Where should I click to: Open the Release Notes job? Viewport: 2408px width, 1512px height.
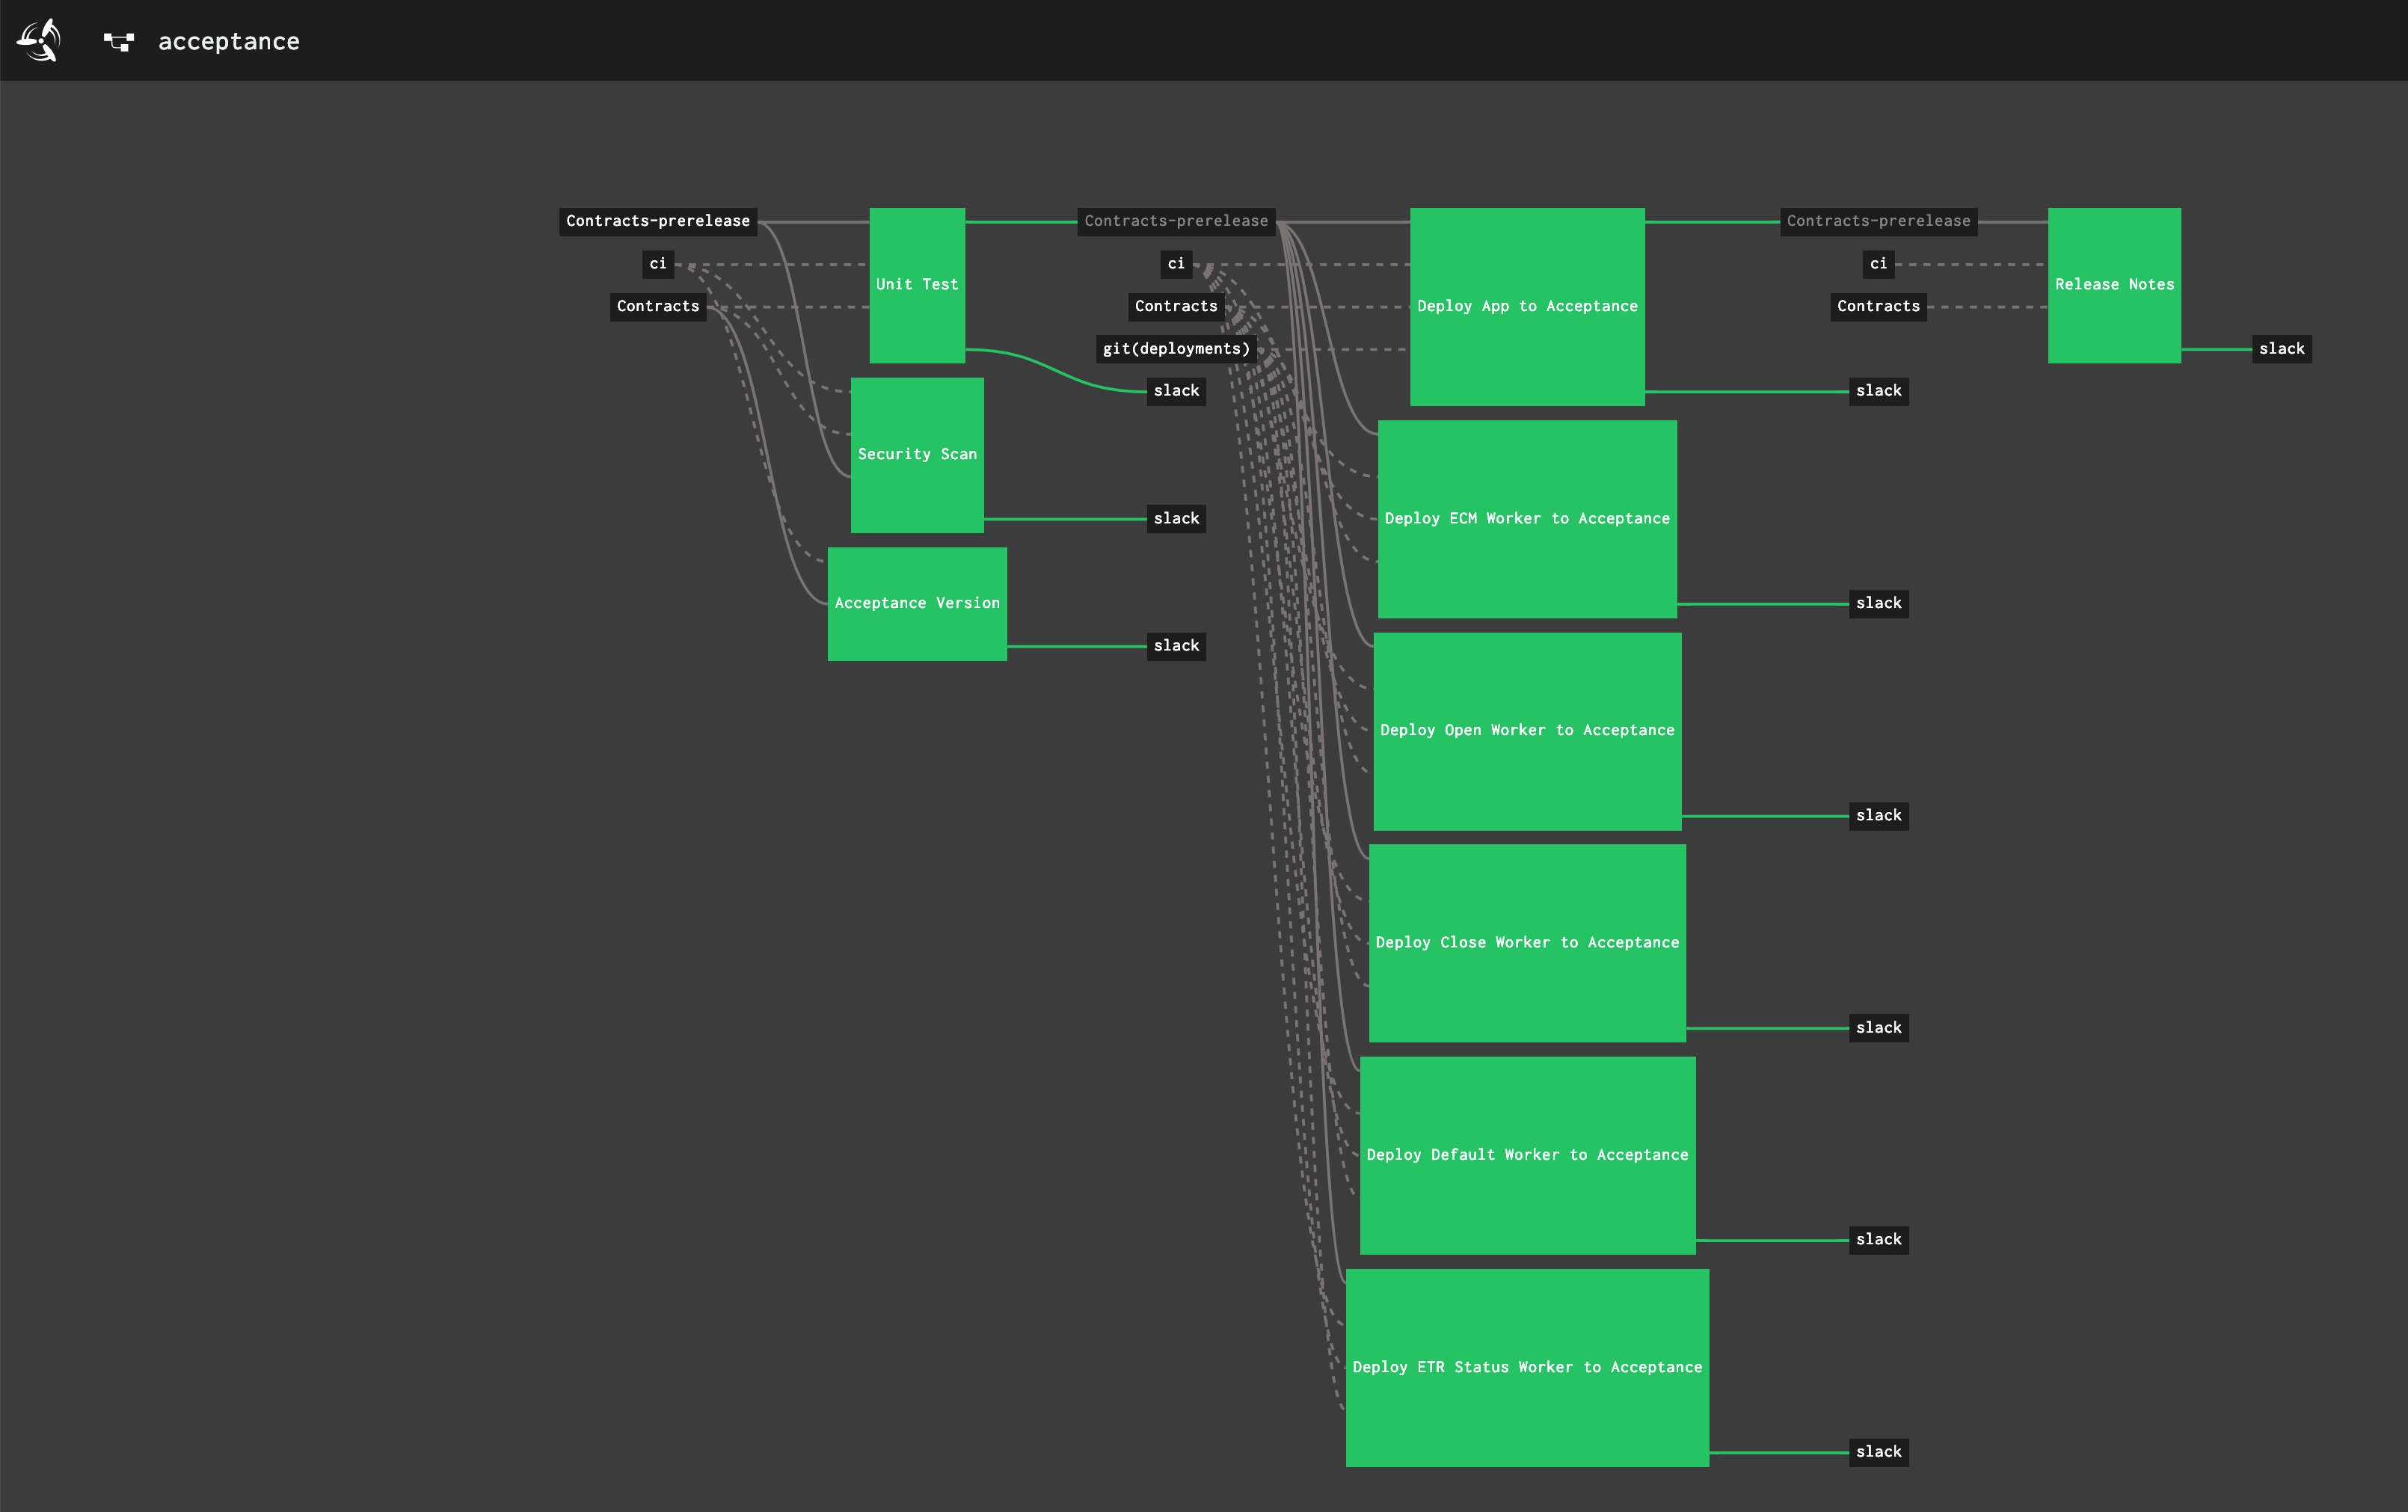click(x=2114, y=284)
